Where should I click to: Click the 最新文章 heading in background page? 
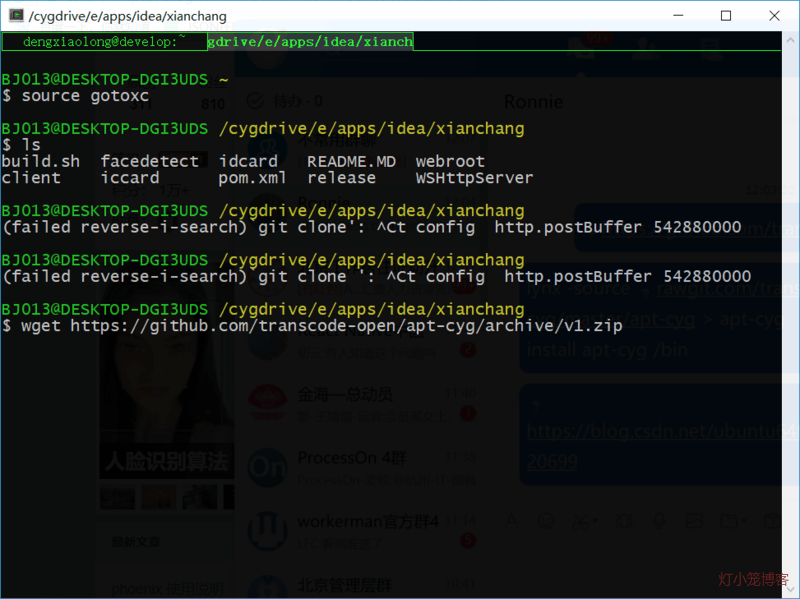[136, 542]
